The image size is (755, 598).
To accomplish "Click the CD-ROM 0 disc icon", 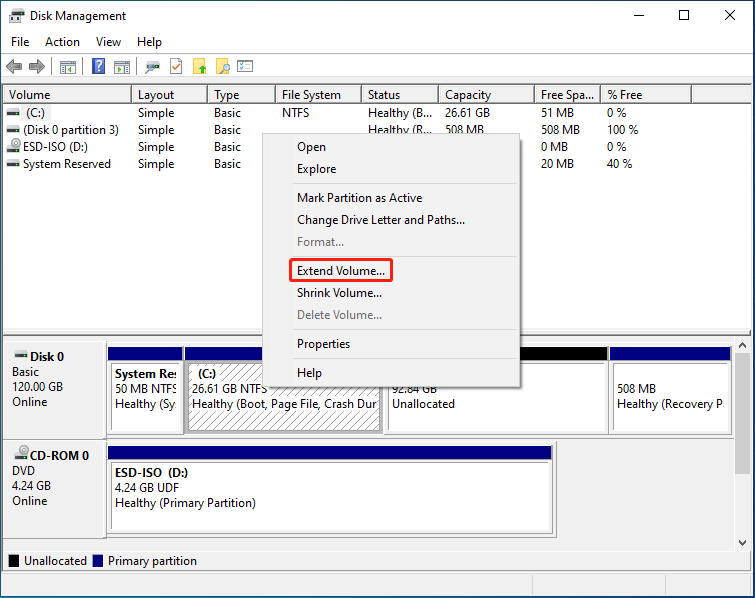I will 22,453.
